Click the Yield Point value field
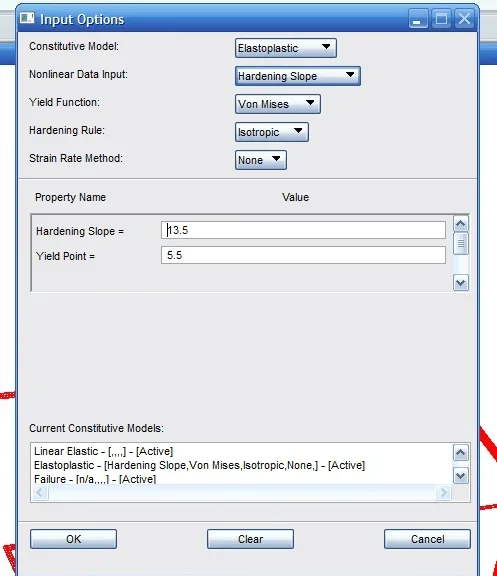The width and height of the screenshot is (497, 576). click(303, 255)
